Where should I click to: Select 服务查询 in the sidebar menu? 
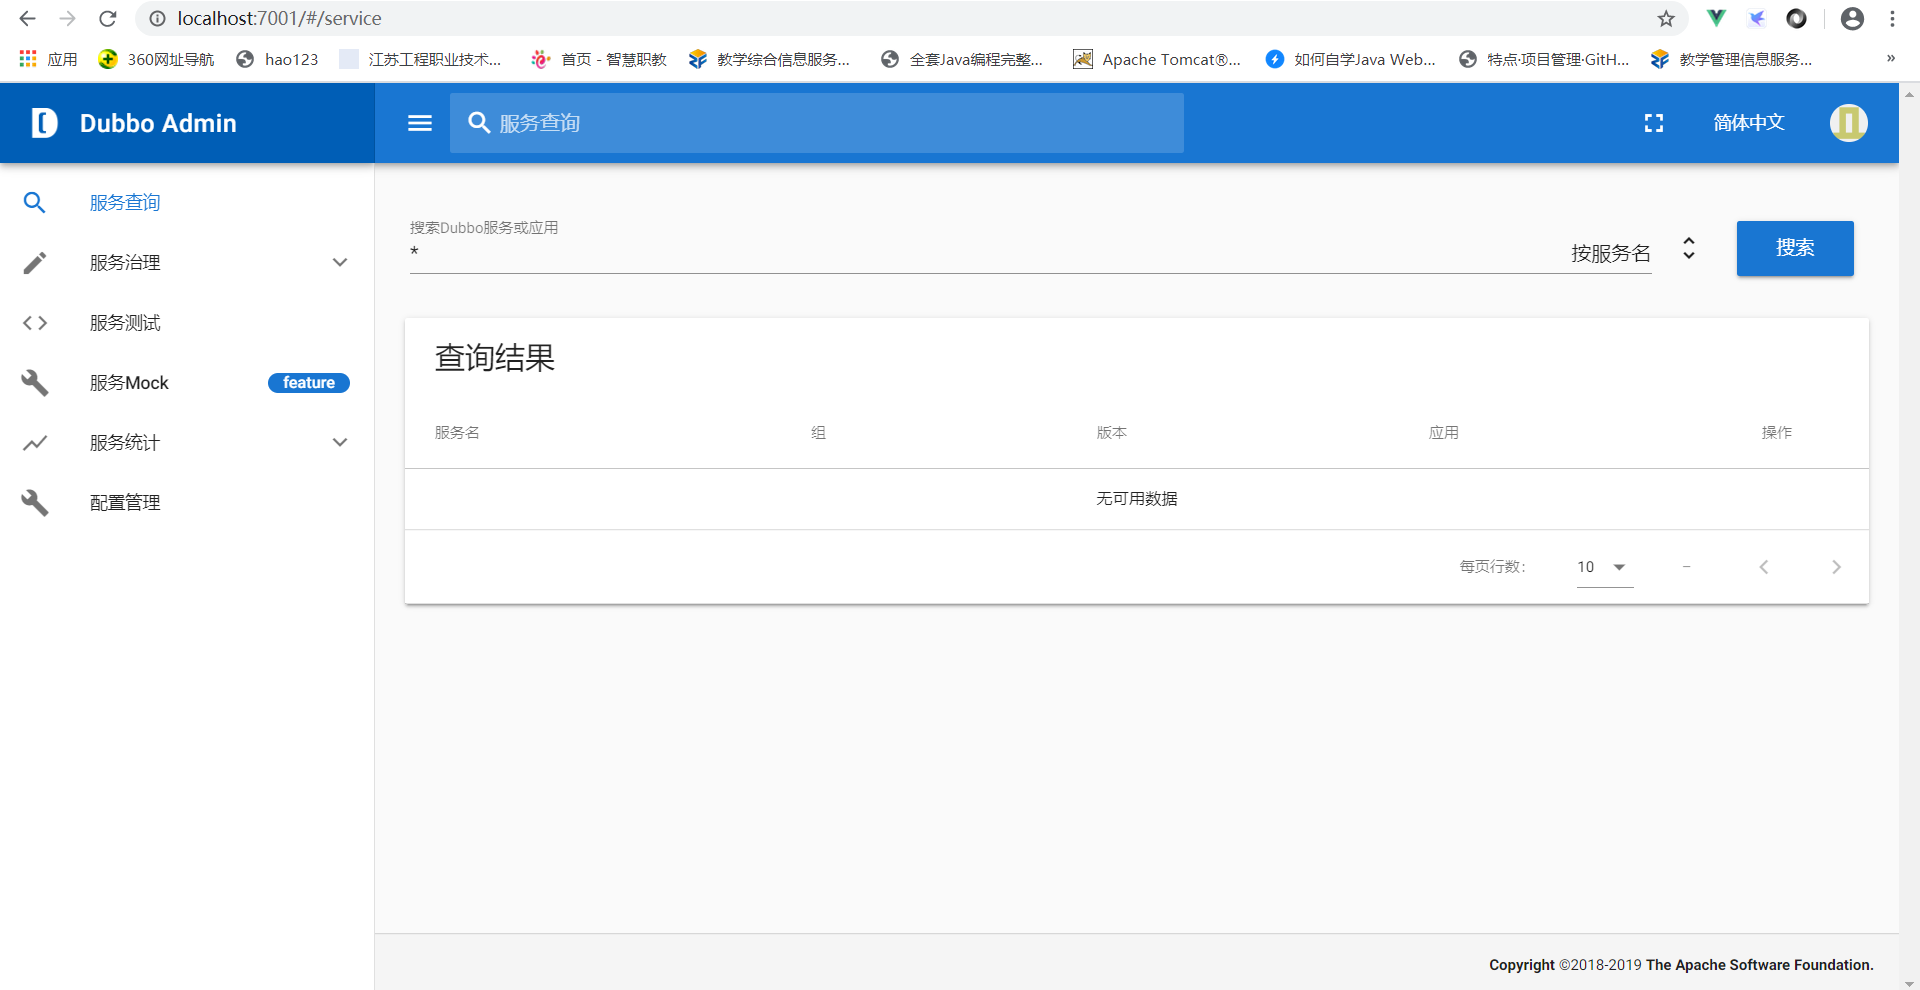tap(124, 202)
